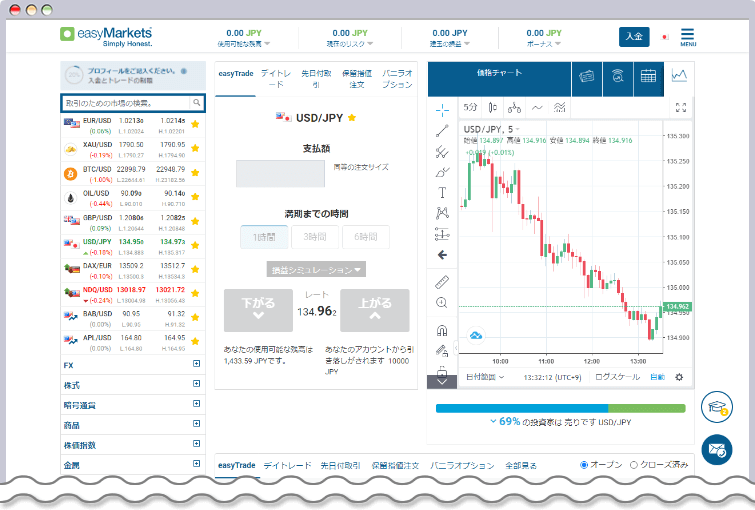The height and width of the screenshot is (510, 755).
Task: Toggle favorite star for BTC/USD
Action: coord(195,172)
